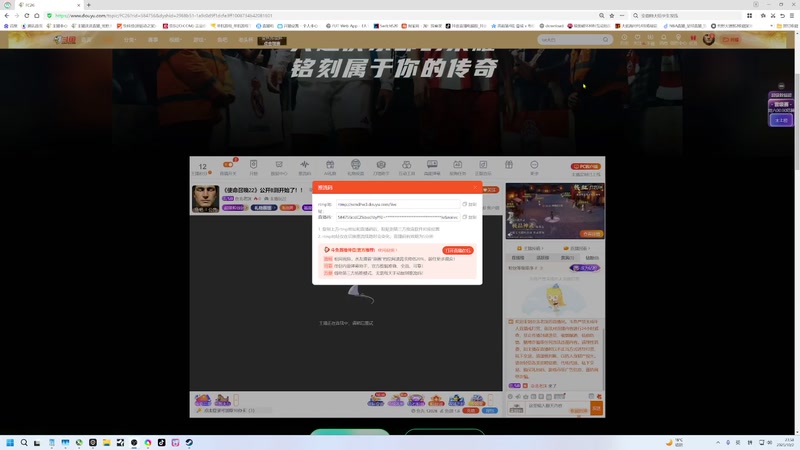Click the first gift icon at bottom left
800x450 pixels.
pyautogui.click(x=203, y=399)
